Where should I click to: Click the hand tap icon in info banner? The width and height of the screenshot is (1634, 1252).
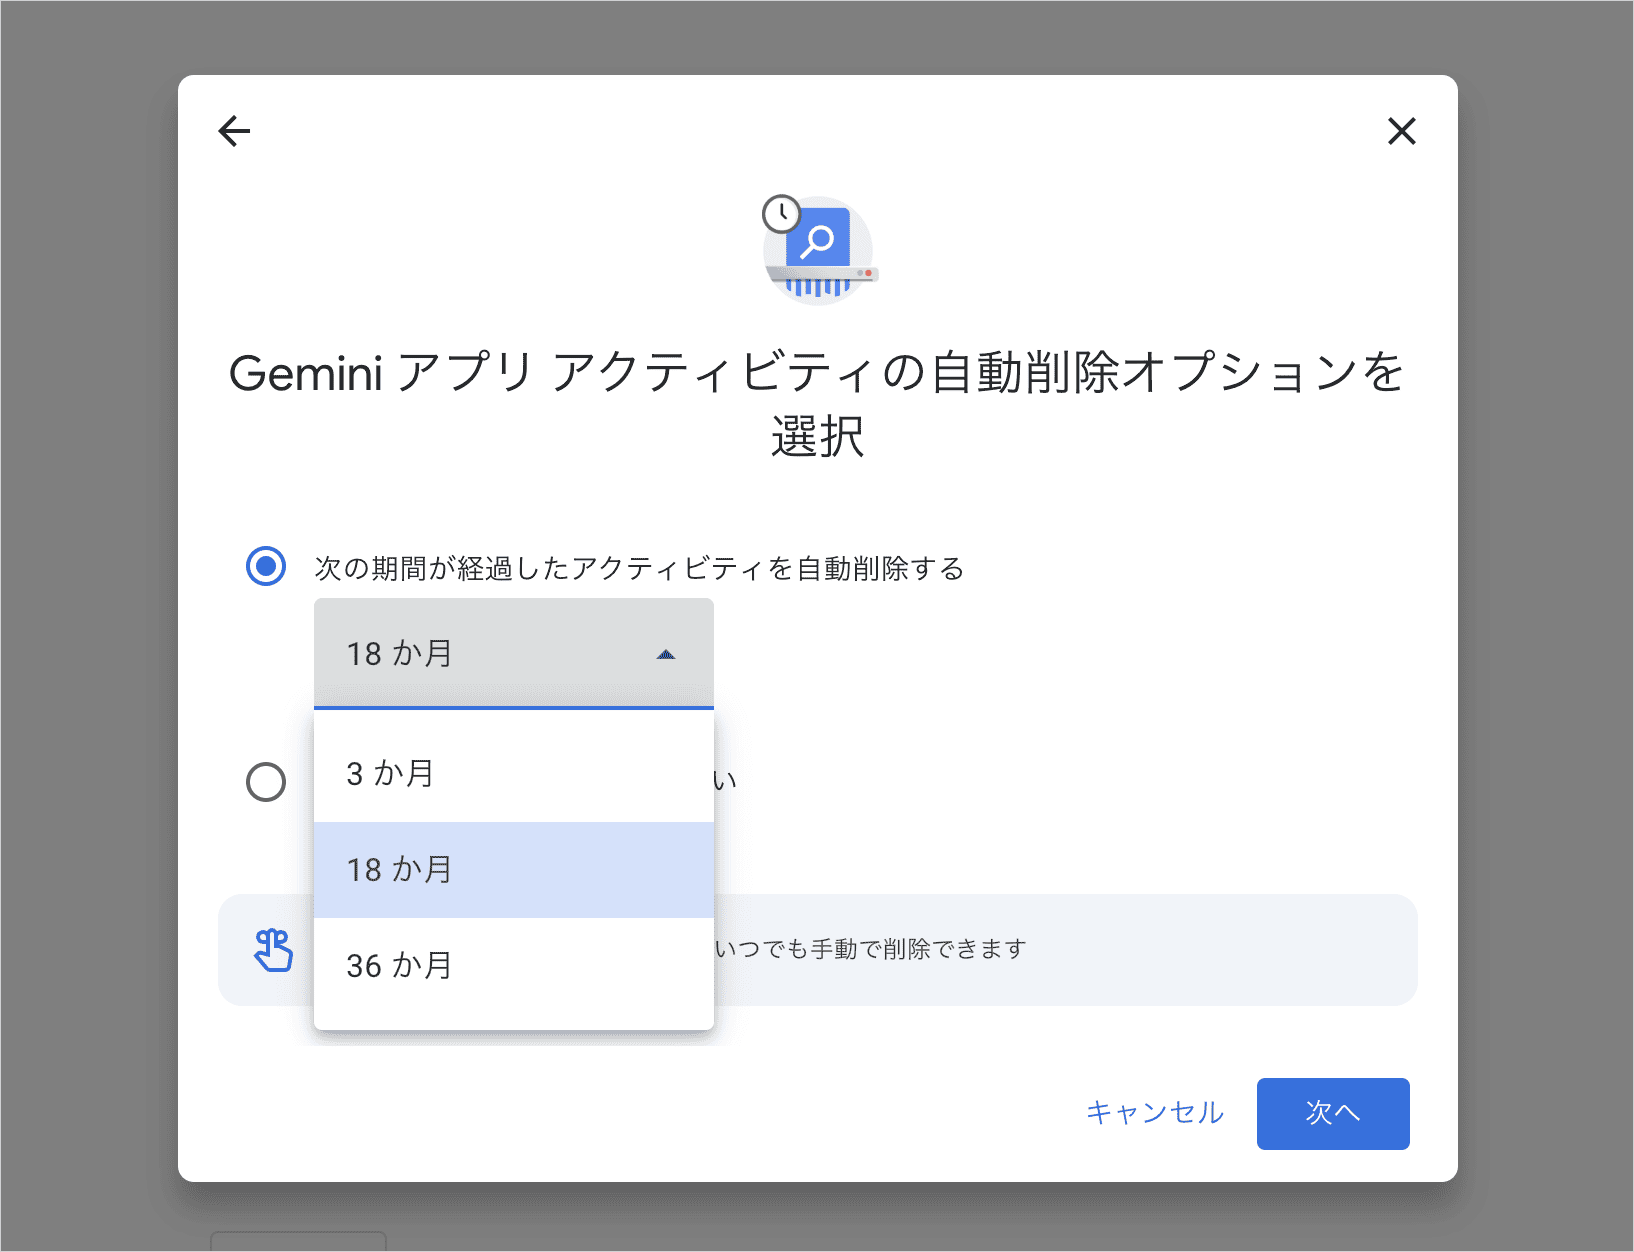click(x=273, y=950)
